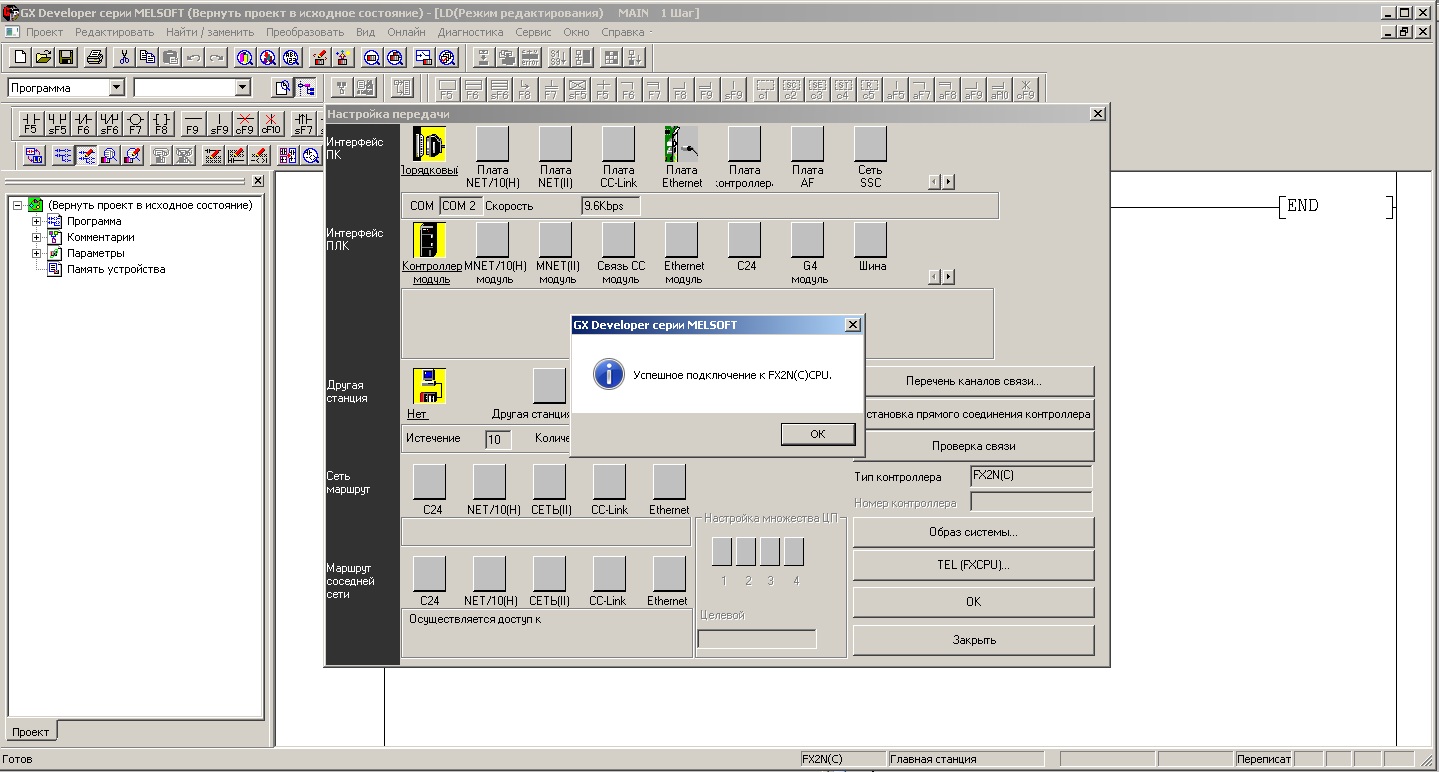Select NET/10(H) board PC interface icon
1439x772 pixels.
coord(493,145)
